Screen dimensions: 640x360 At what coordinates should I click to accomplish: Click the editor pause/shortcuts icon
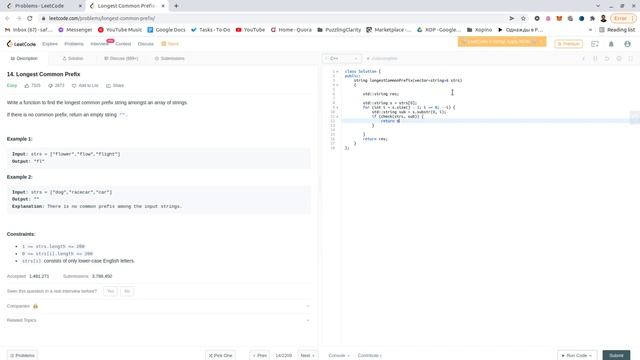click(596, 59)
